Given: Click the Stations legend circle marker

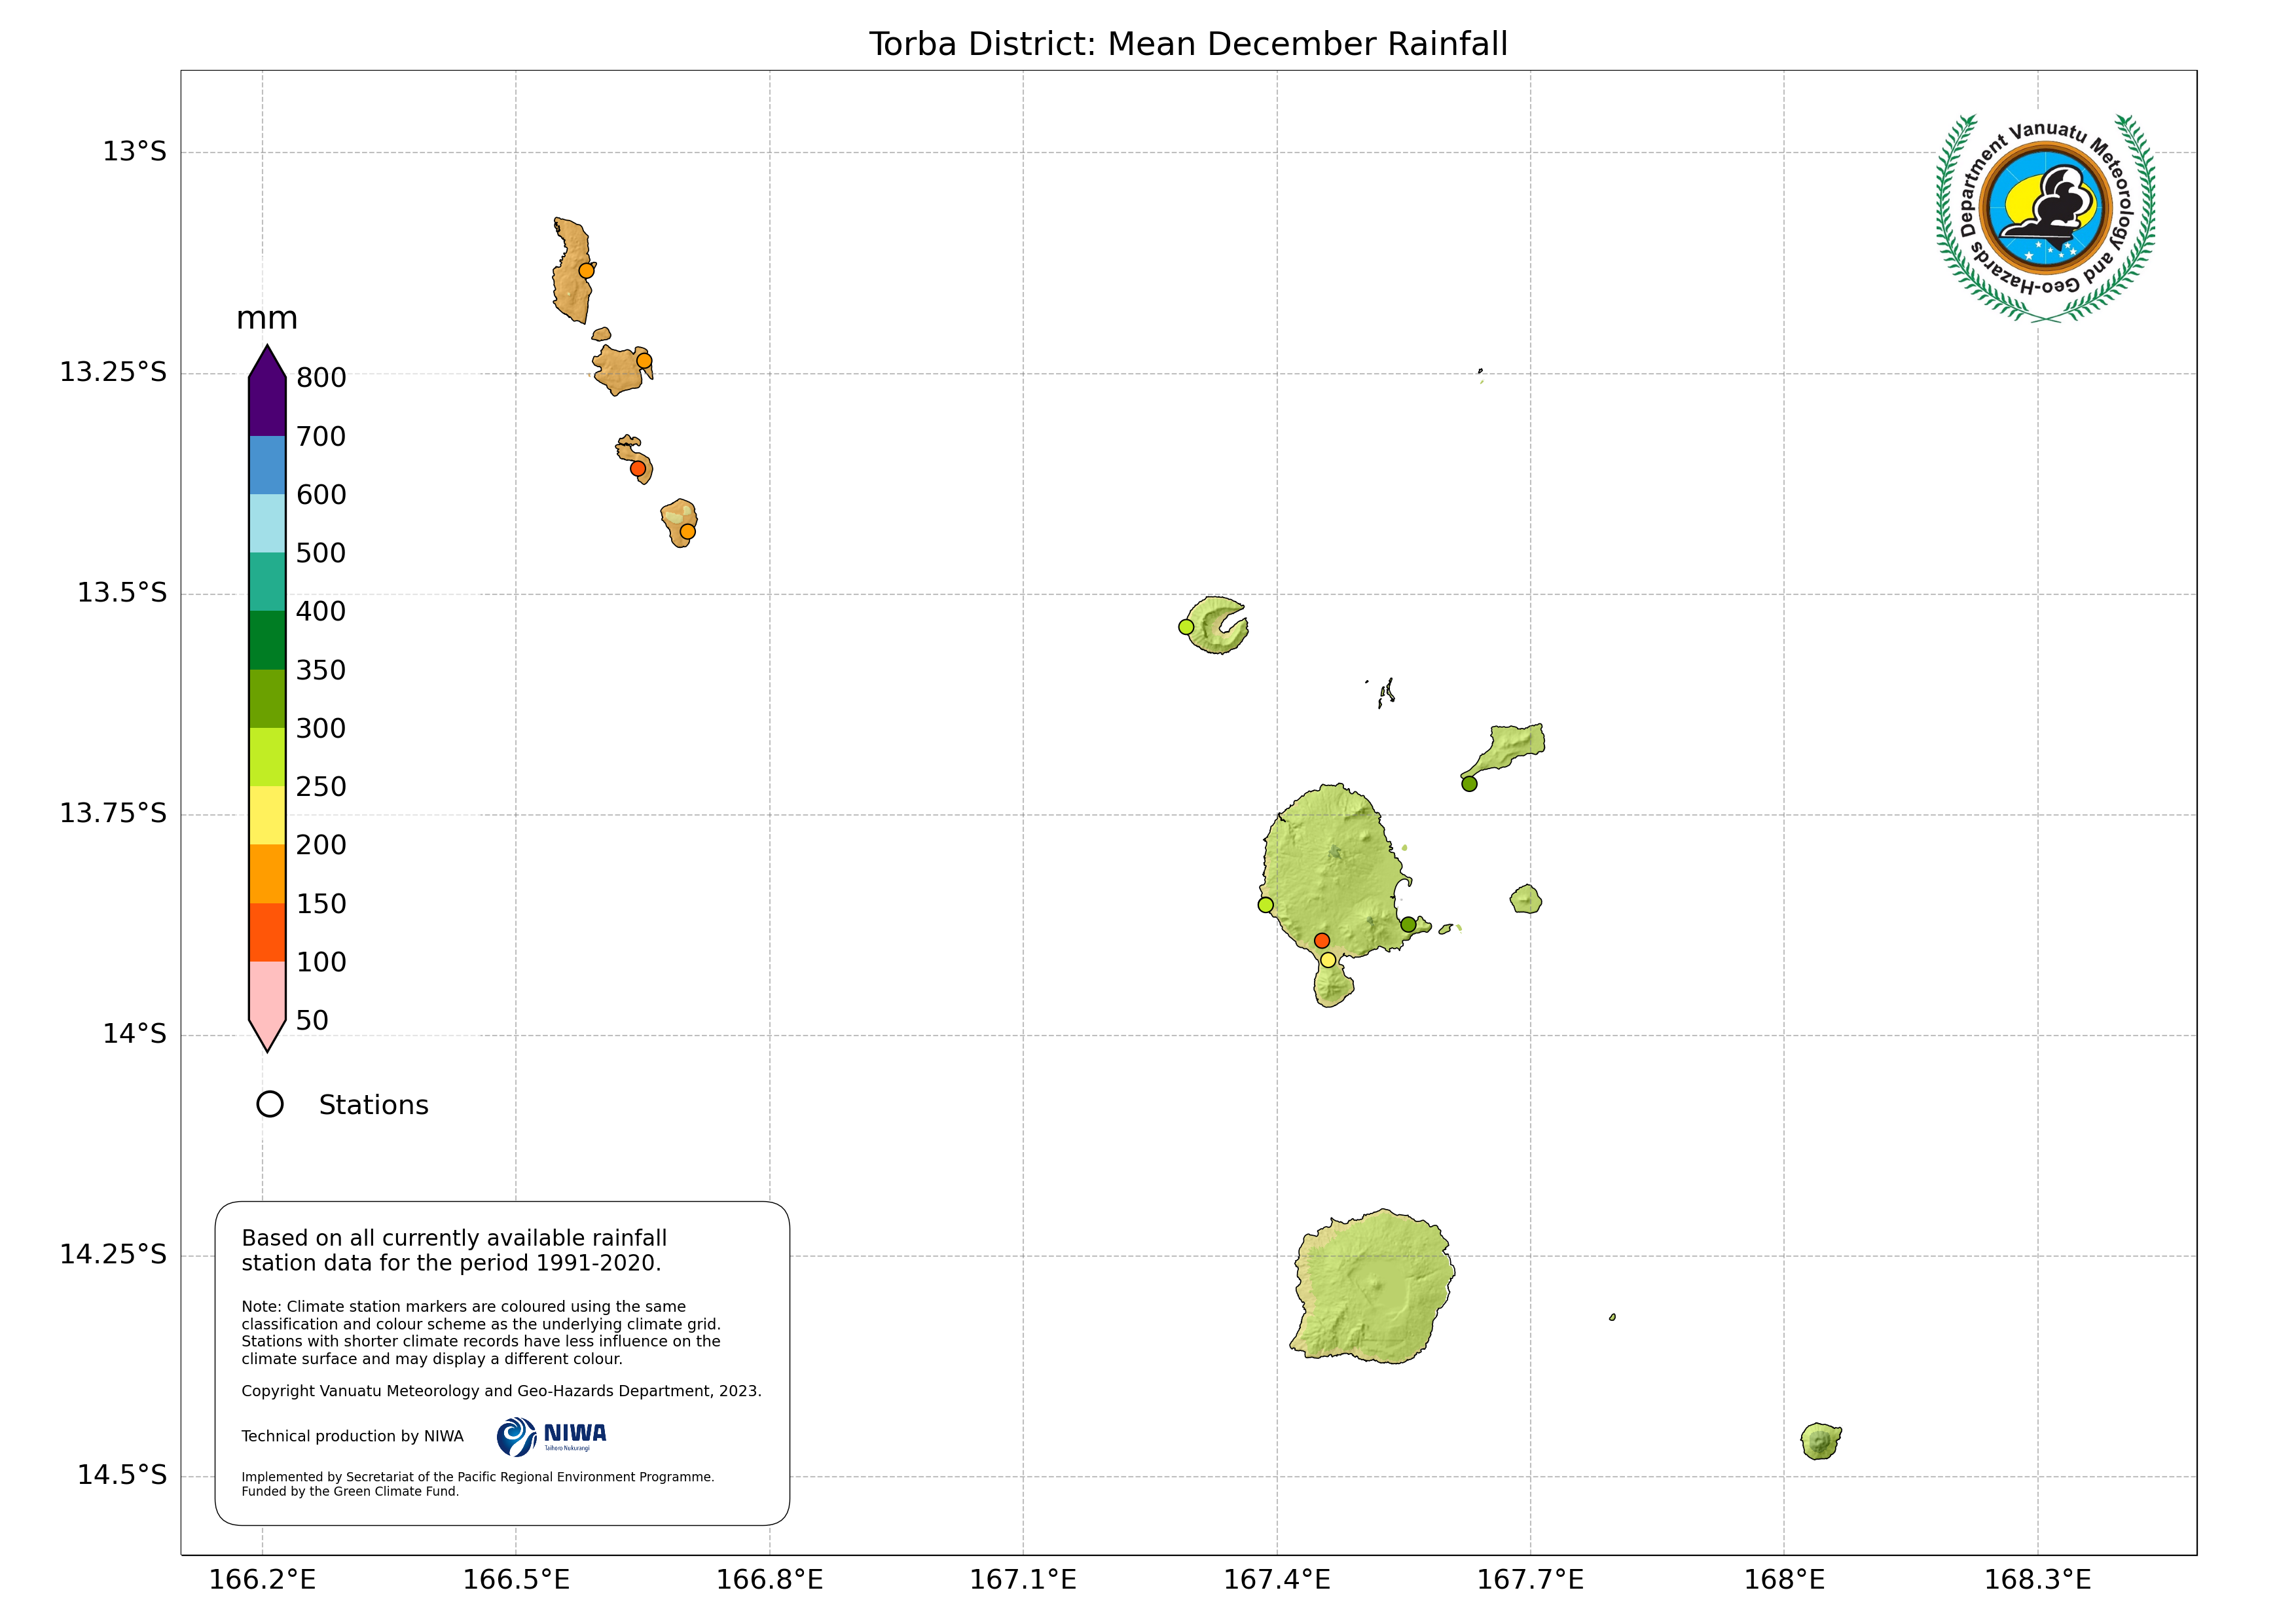Looking at the screenshot, I should [x=270, y=1104].
